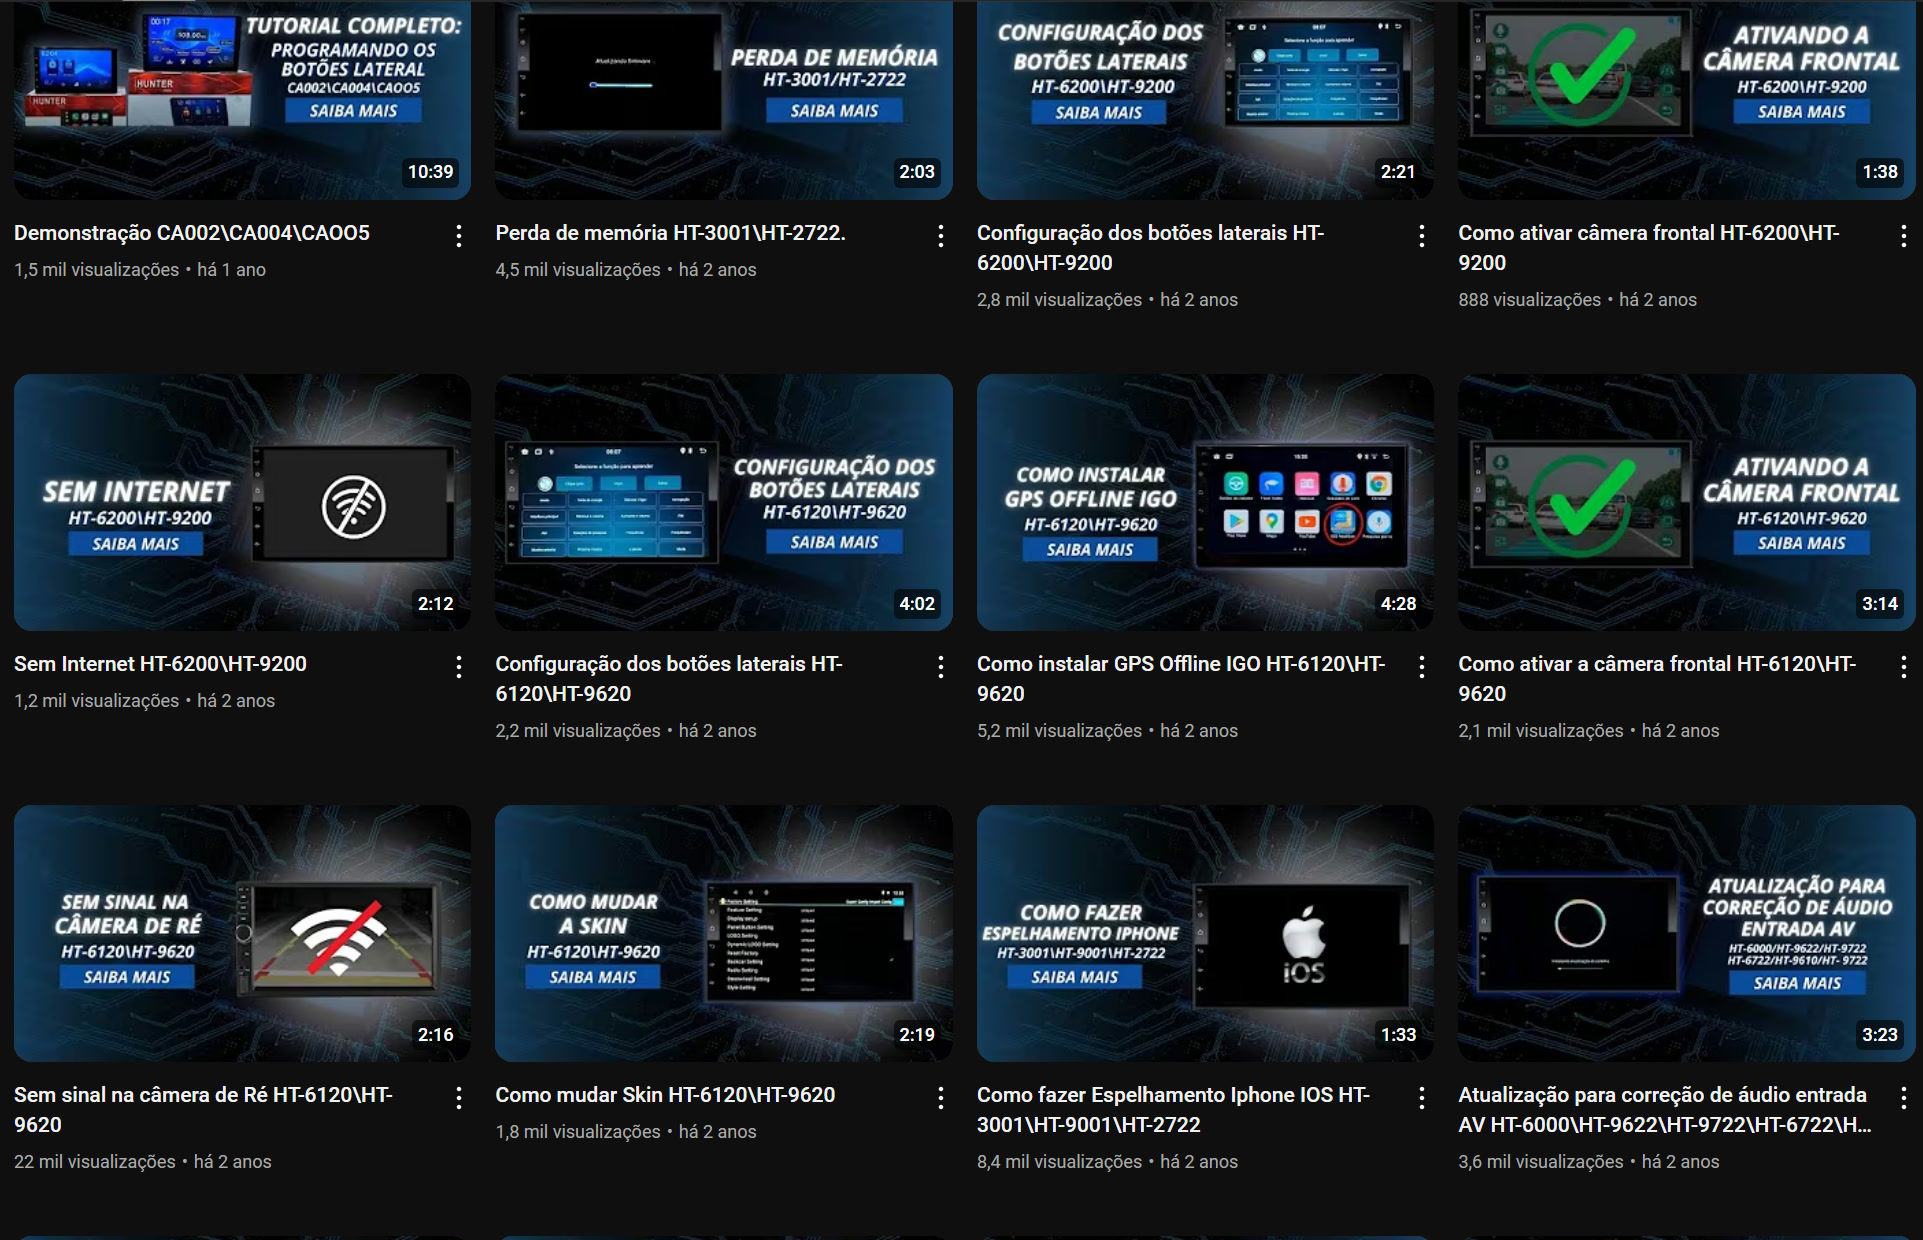Open options for Configuração dos botões laterais HT-6120 video
The height and width of the screenshot is (1240, 1923).
[941, 667]
